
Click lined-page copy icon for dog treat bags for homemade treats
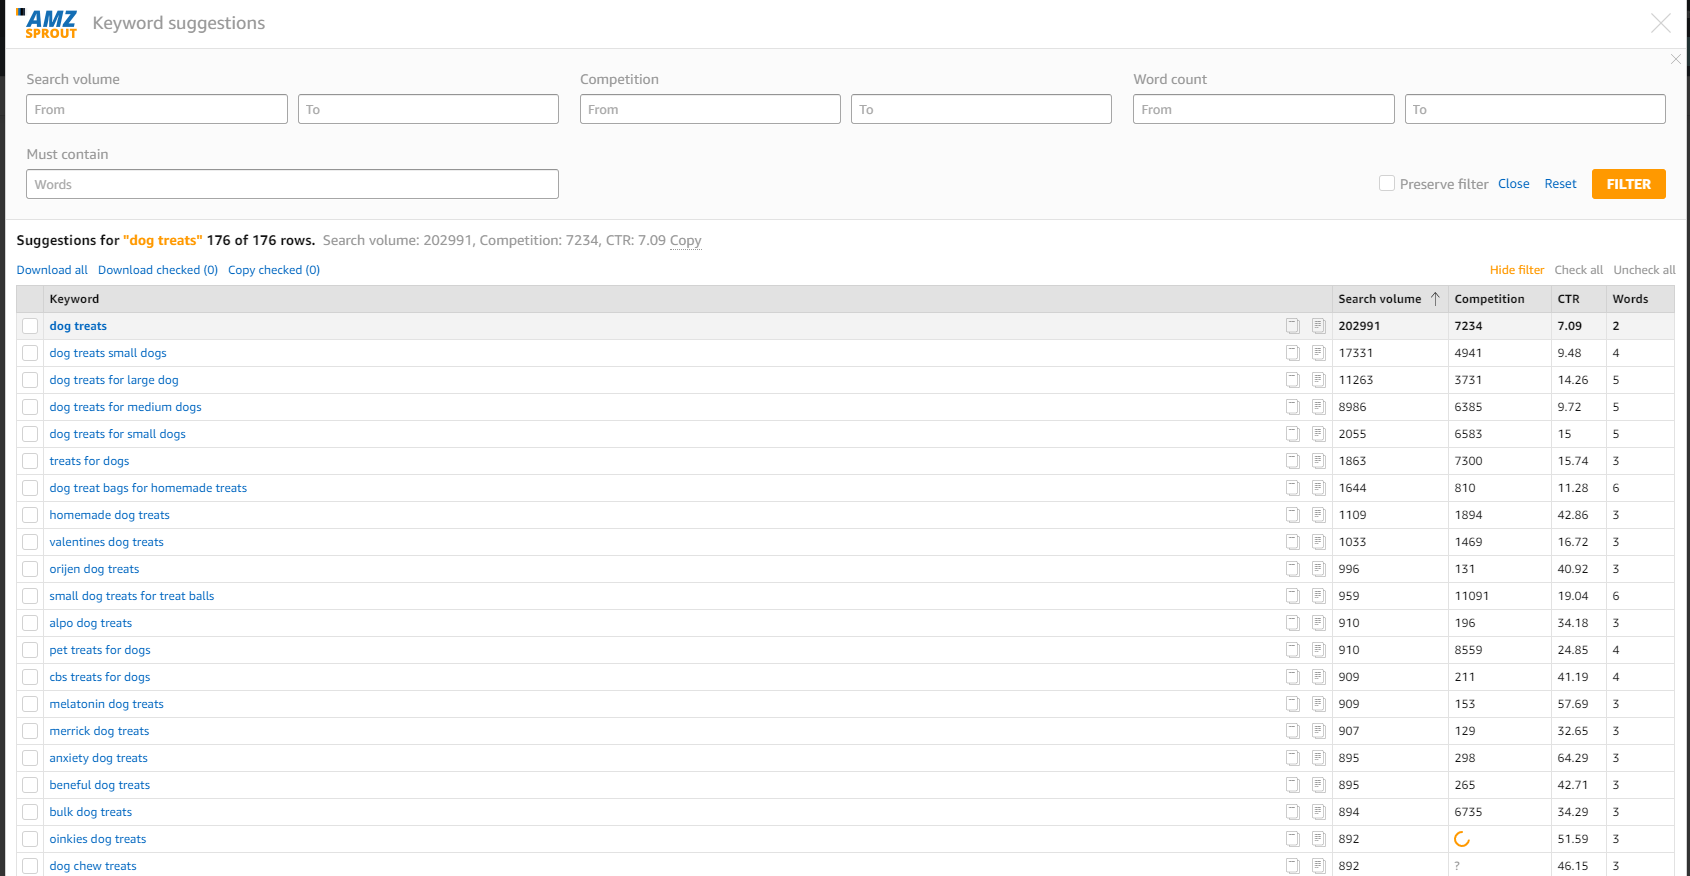pyautogui.click(x=1318, y=488)
